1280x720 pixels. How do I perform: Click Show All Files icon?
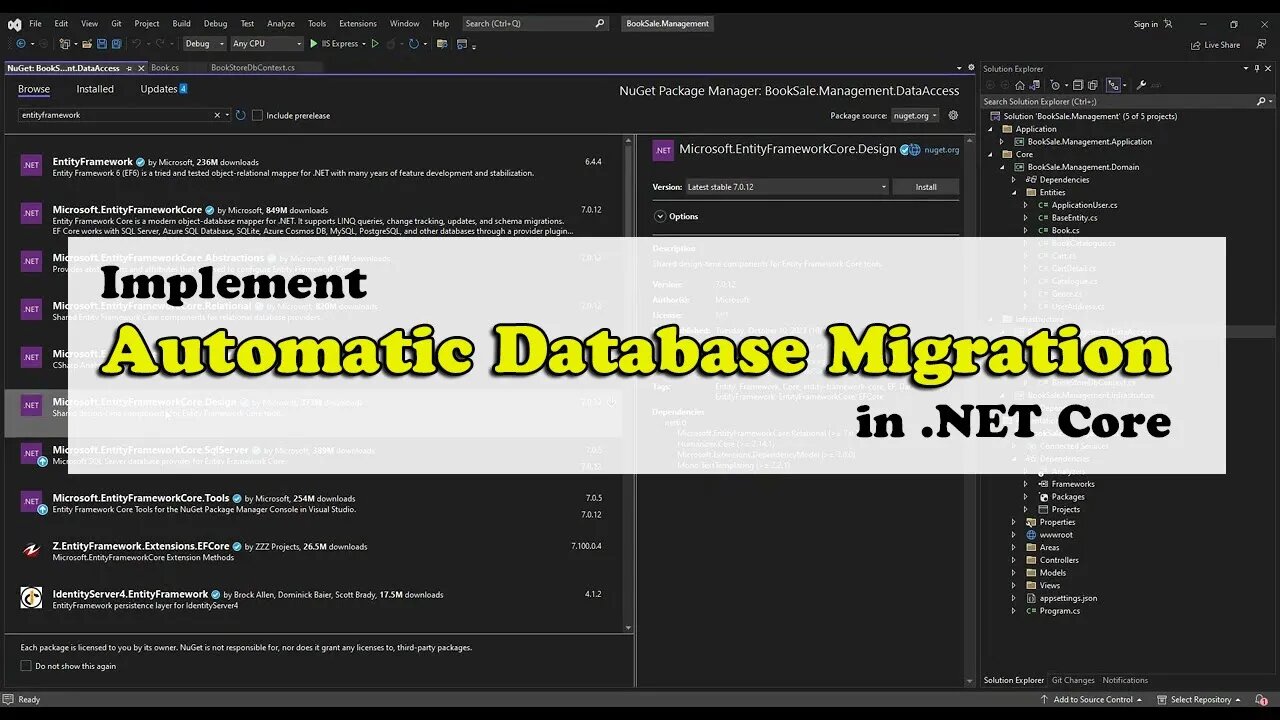tap(1095, 85)
